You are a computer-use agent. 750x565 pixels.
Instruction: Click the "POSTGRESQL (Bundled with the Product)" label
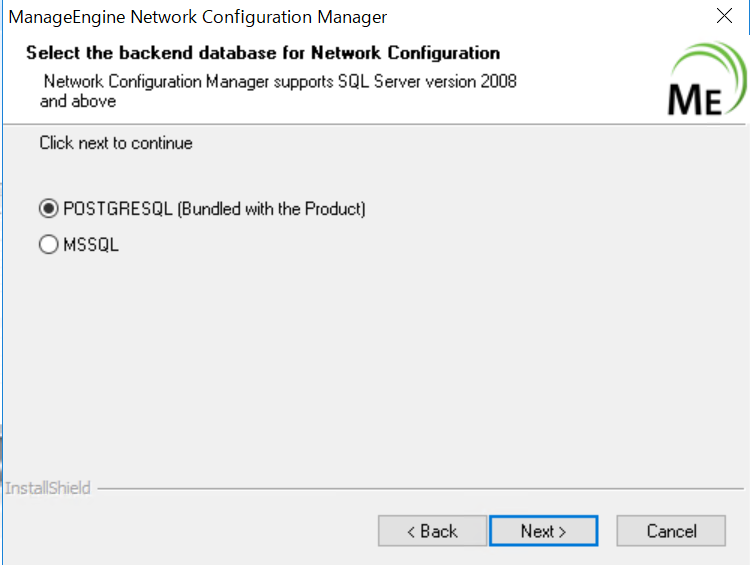(x=214, y=209)
